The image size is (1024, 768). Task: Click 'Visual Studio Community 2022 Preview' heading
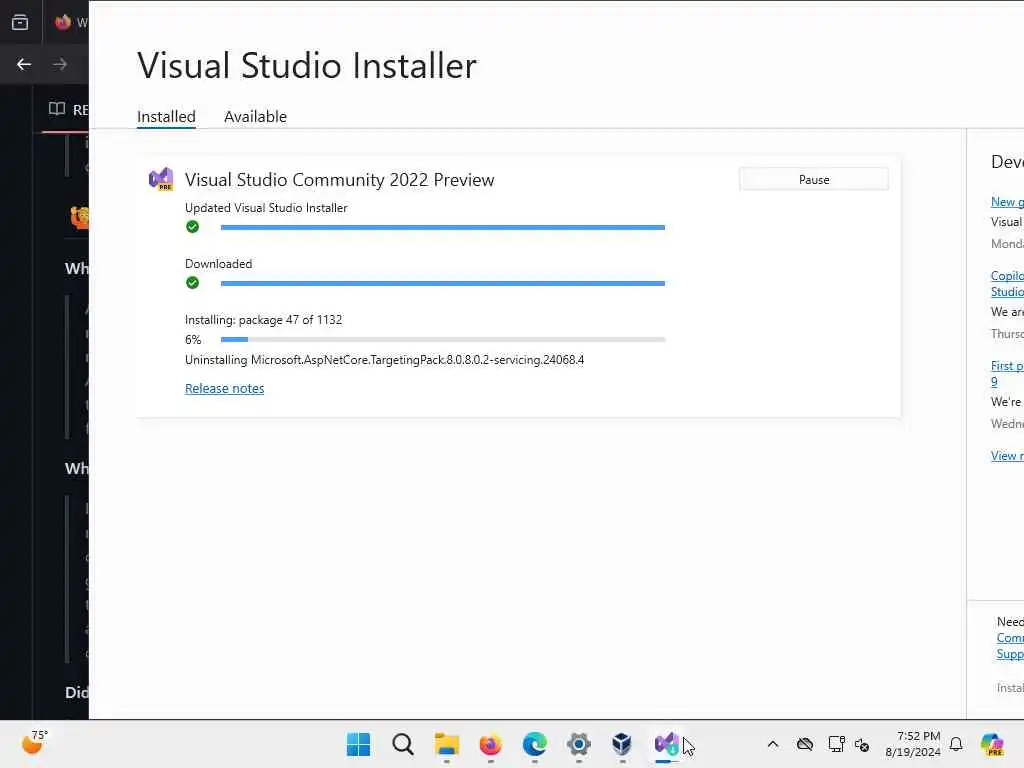pyautogui.click(x=340, y=180)
